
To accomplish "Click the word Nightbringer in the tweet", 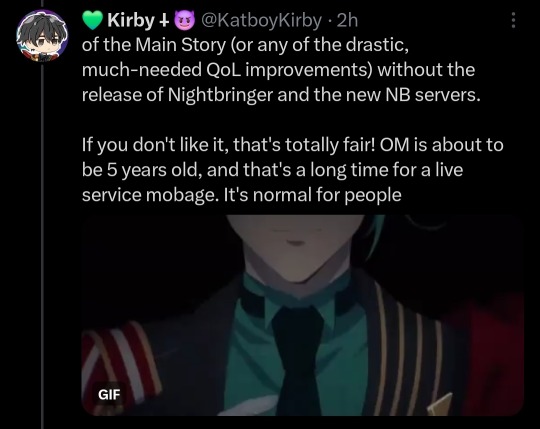I will (x=220, y=95).
